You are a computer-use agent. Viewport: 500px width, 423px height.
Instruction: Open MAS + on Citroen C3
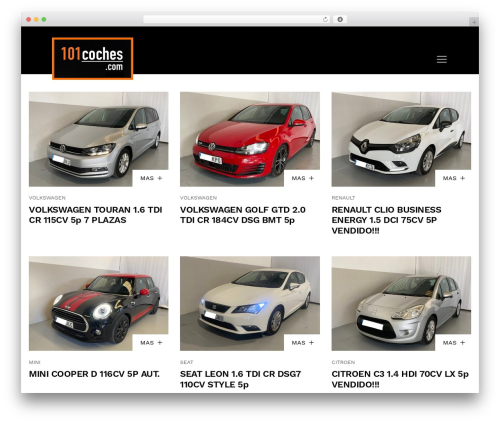tap(453, 343)
